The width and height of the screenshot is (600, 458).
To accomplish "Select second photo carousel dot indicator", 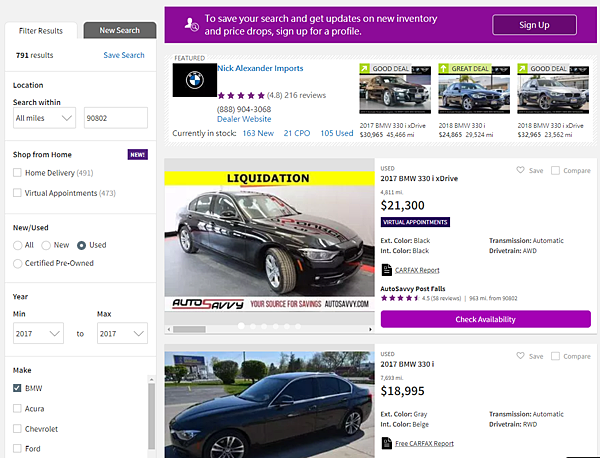I will click(253, 326).
